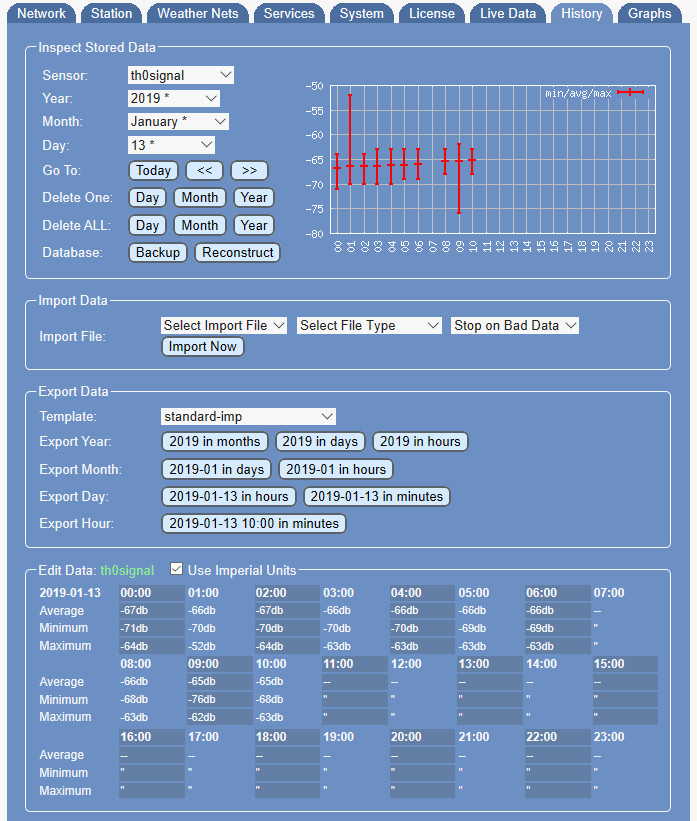Click the 08:00 Maximum field -63db
Viewport: 697px width, 821px height.
pyautogui.click(x=152, y=717)
